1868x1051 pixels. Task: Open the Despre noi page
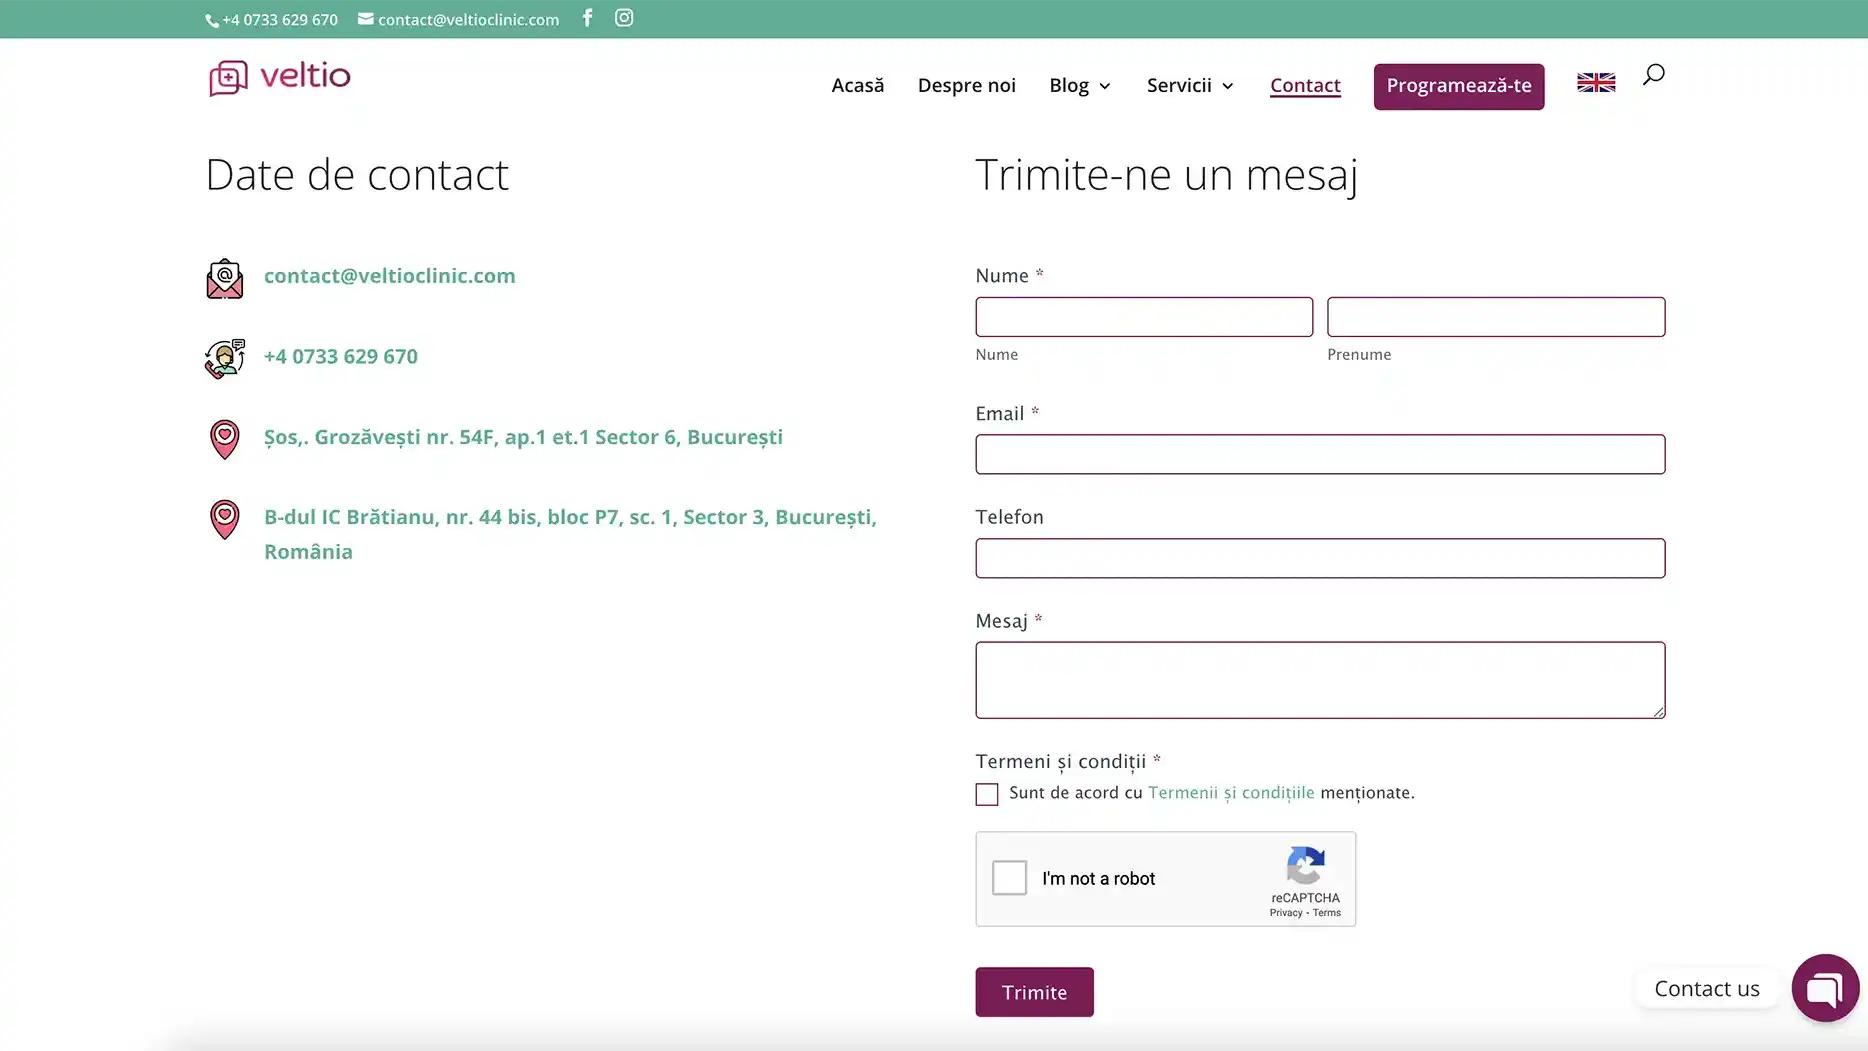click(966, 86)
